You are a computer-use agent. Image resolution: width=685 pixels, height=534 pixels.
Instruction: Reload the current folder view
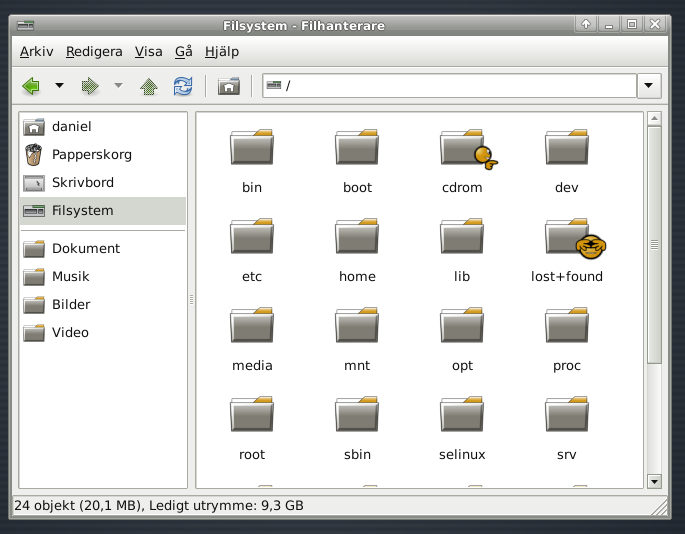(x=183, y=86)
